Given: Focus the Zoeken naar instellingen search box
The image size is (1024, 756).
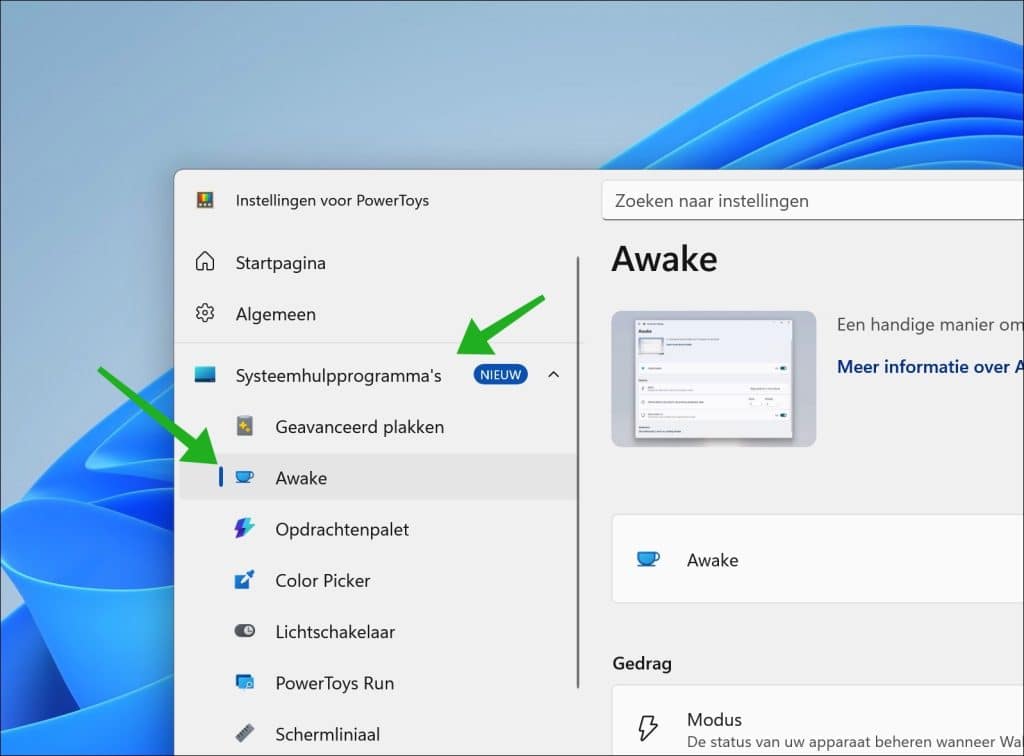Looking at the screenshot, I should [x=813, y=200].
